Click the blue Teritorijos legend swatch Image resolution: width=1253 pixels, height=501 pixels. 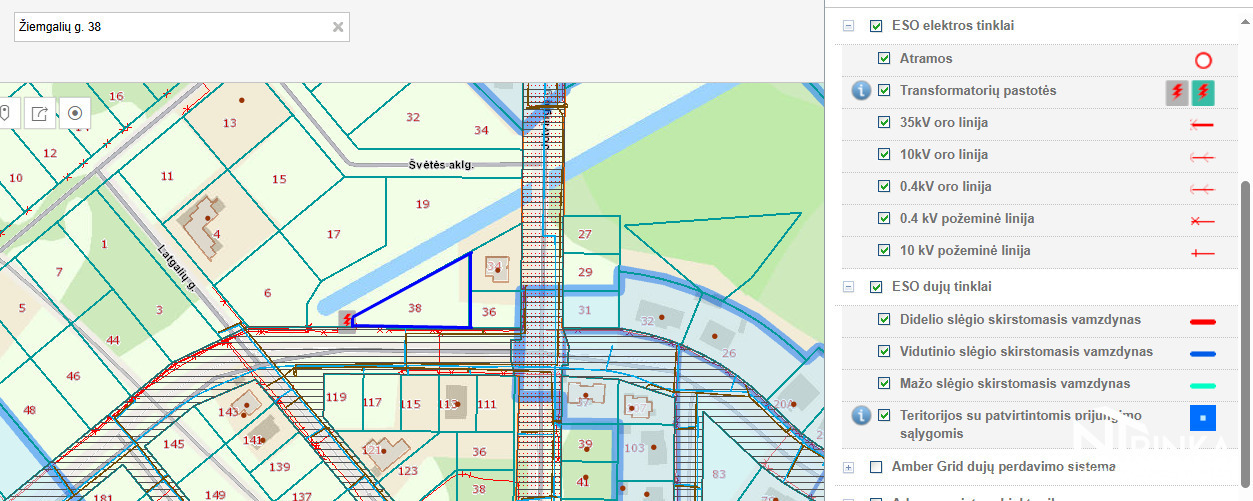(x=1202, y=418)
